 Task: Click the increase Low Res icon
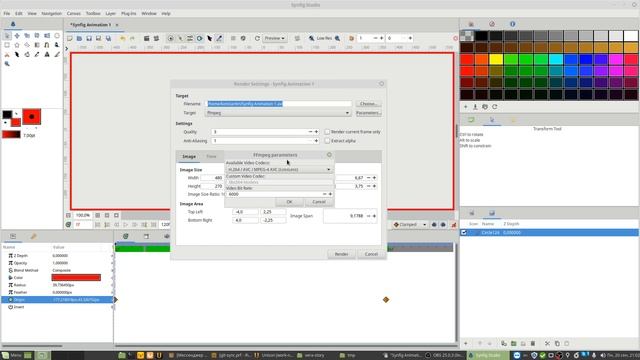(x=338, y=38)
